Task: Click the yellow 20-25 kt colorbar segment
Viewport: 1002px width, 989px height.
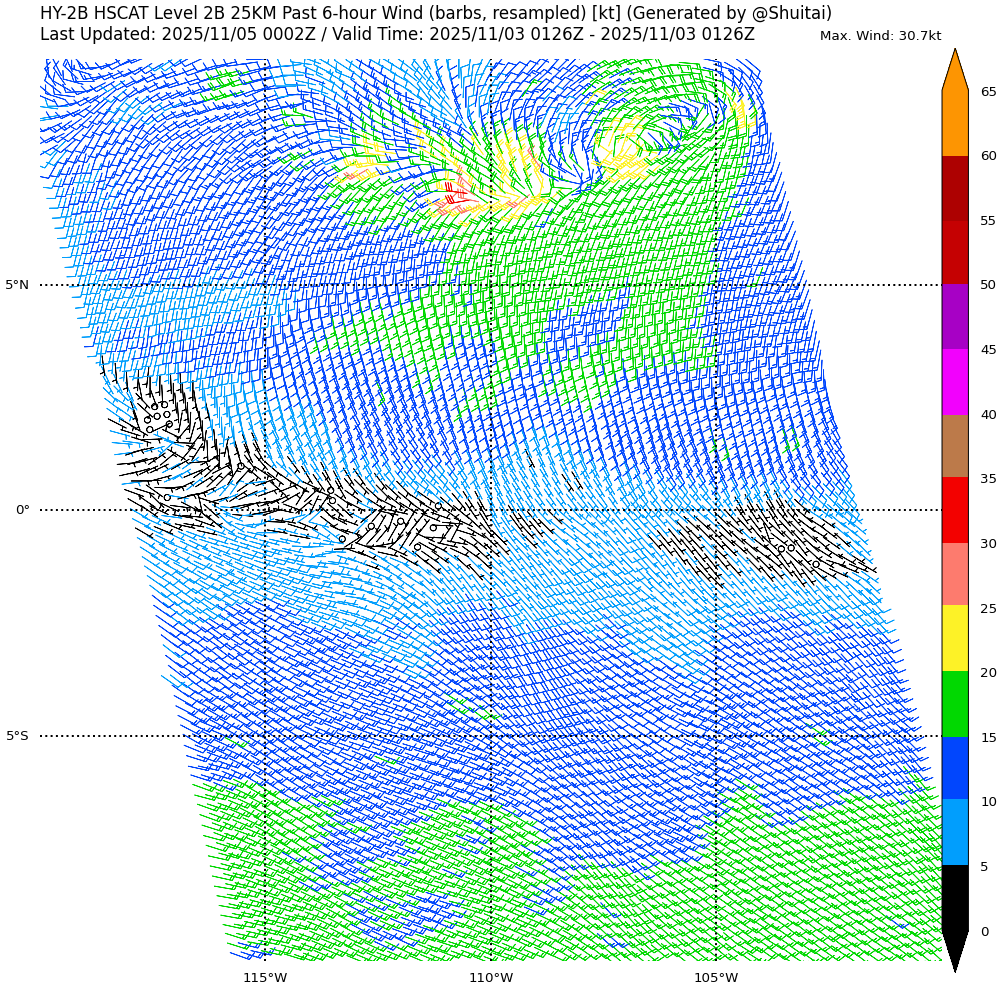Action: pyautogui.click(x=955, y=638)
